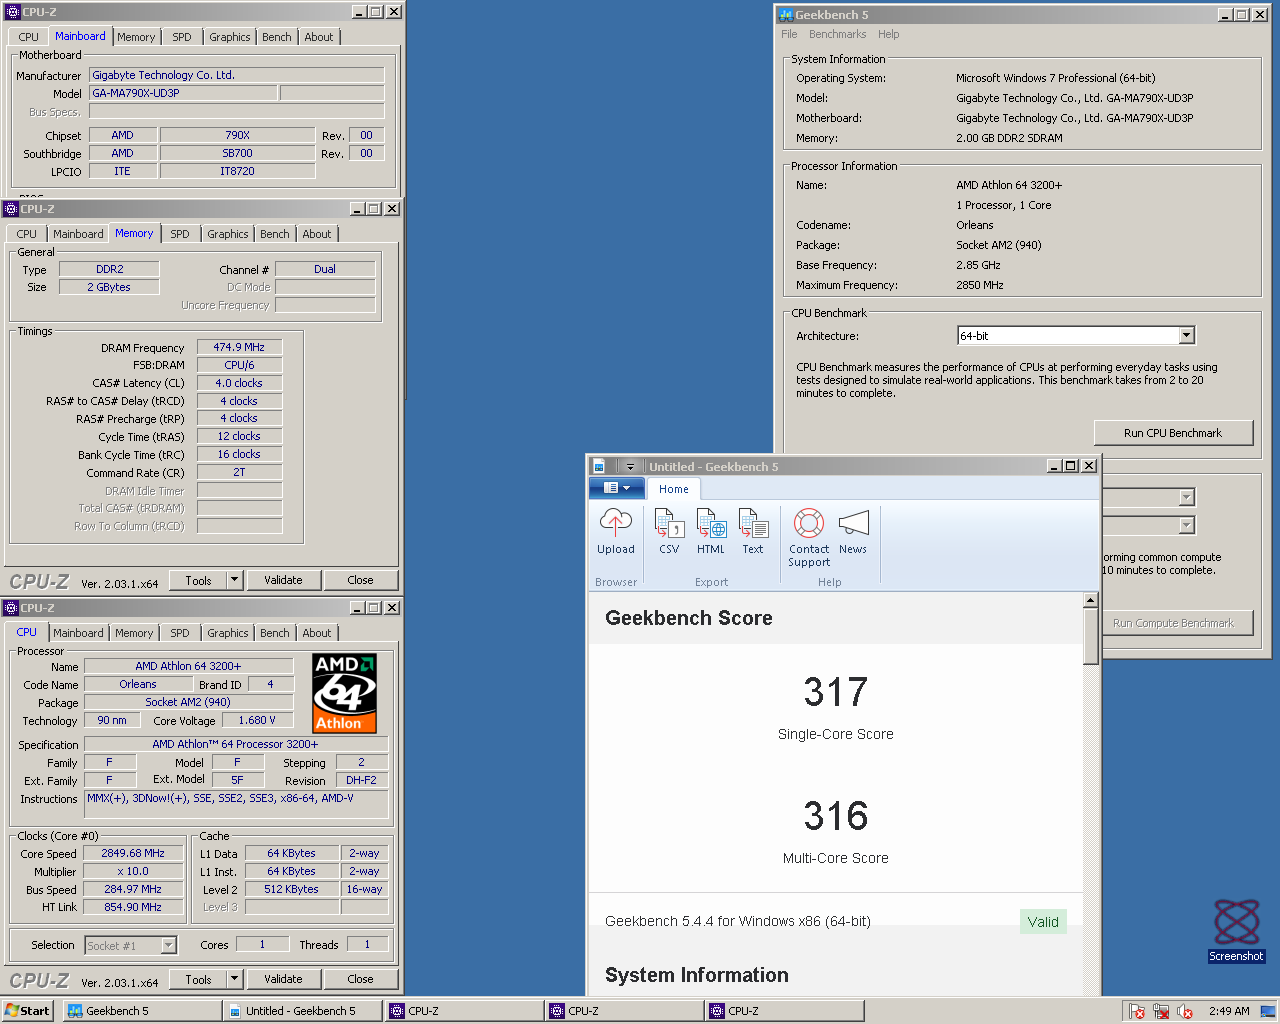Image resolution: width=1280 pixels, height=1024 pixels.
Task: Click the Core Voltage 1.680 V field
Action: coord(257,720)
